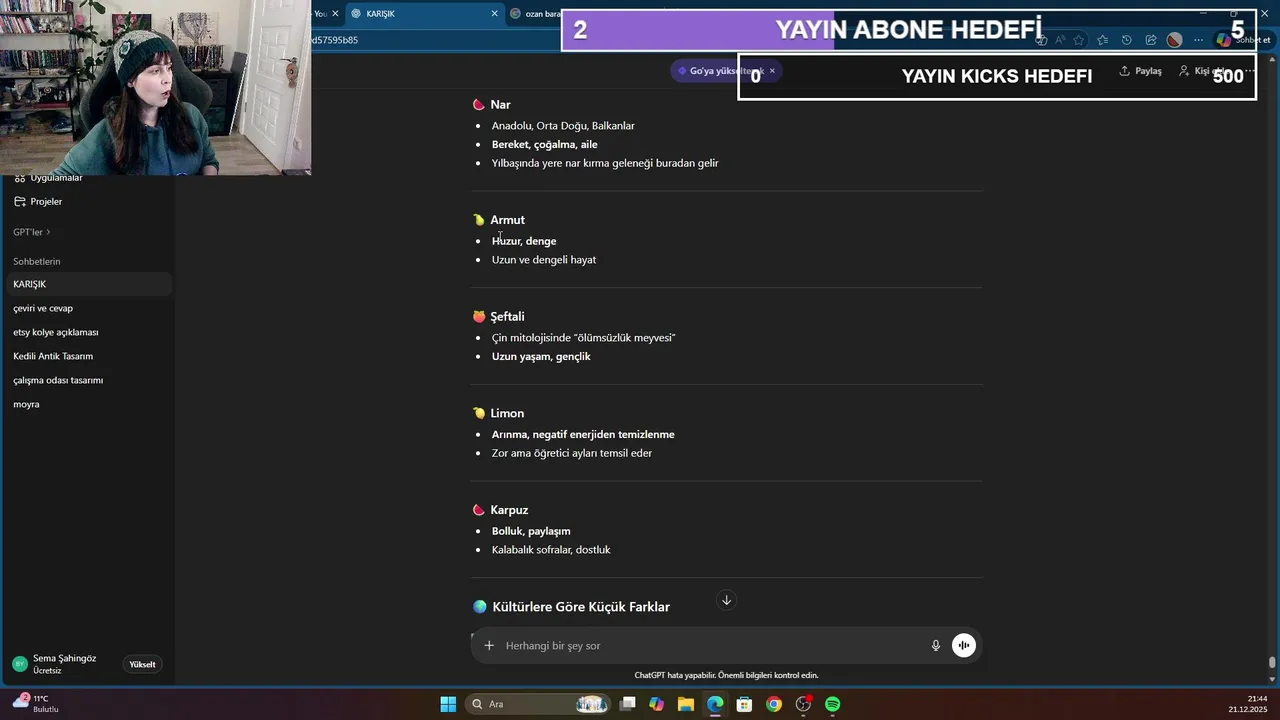This screenshot has height=720, width=1280.
Task: Expand the GPT'ler section chevron
Action: point(48,232)
